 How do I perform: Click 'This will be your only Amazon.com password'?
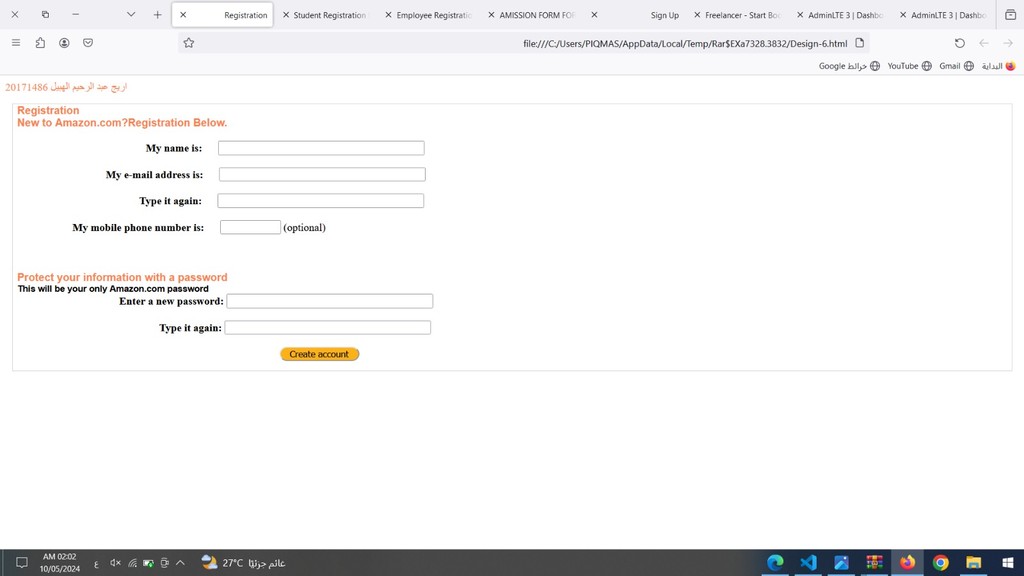[x=113, y=289]
